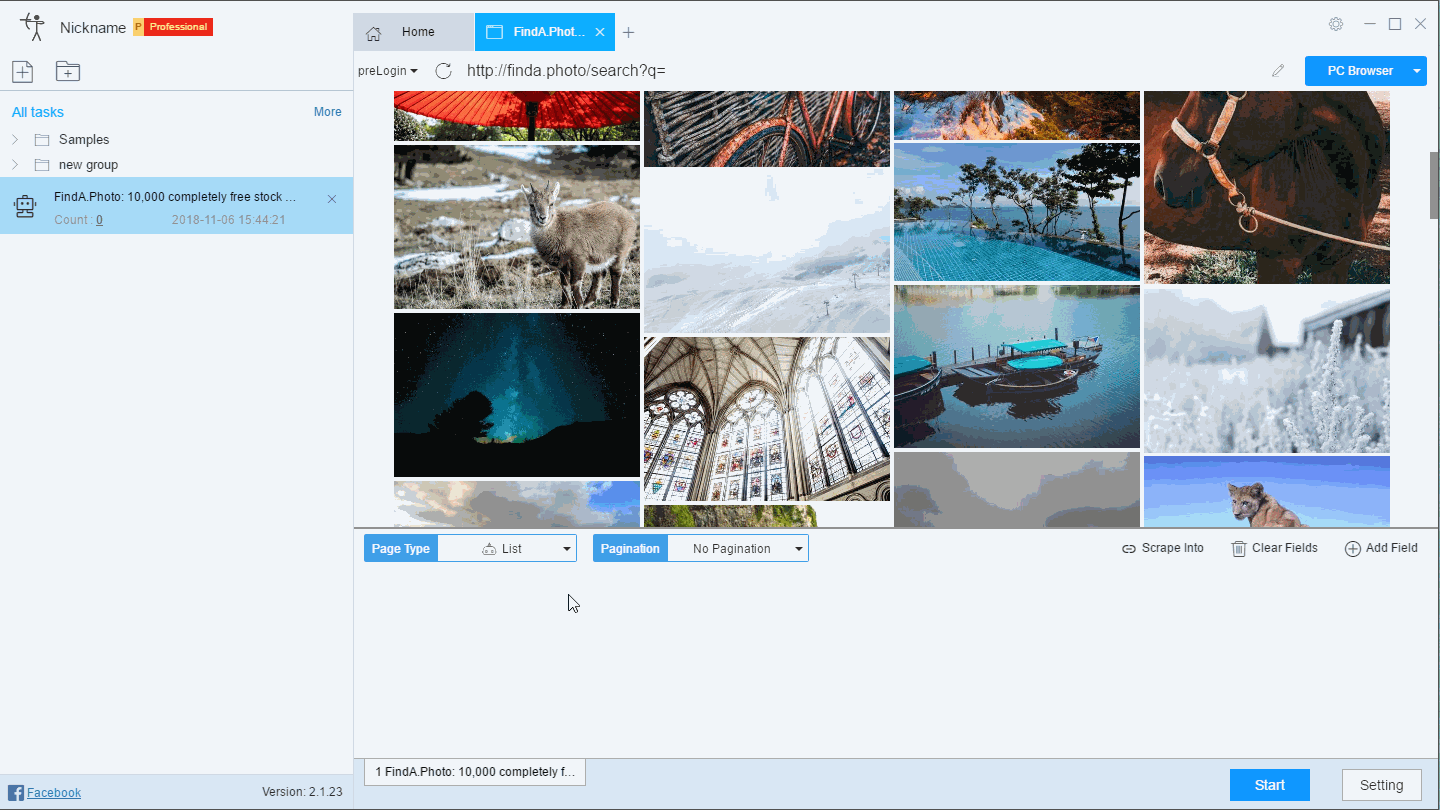The height and width of the screenshot is (810, 1440).
Task: Open the preLogin dropdown
Action: [388, 70]
